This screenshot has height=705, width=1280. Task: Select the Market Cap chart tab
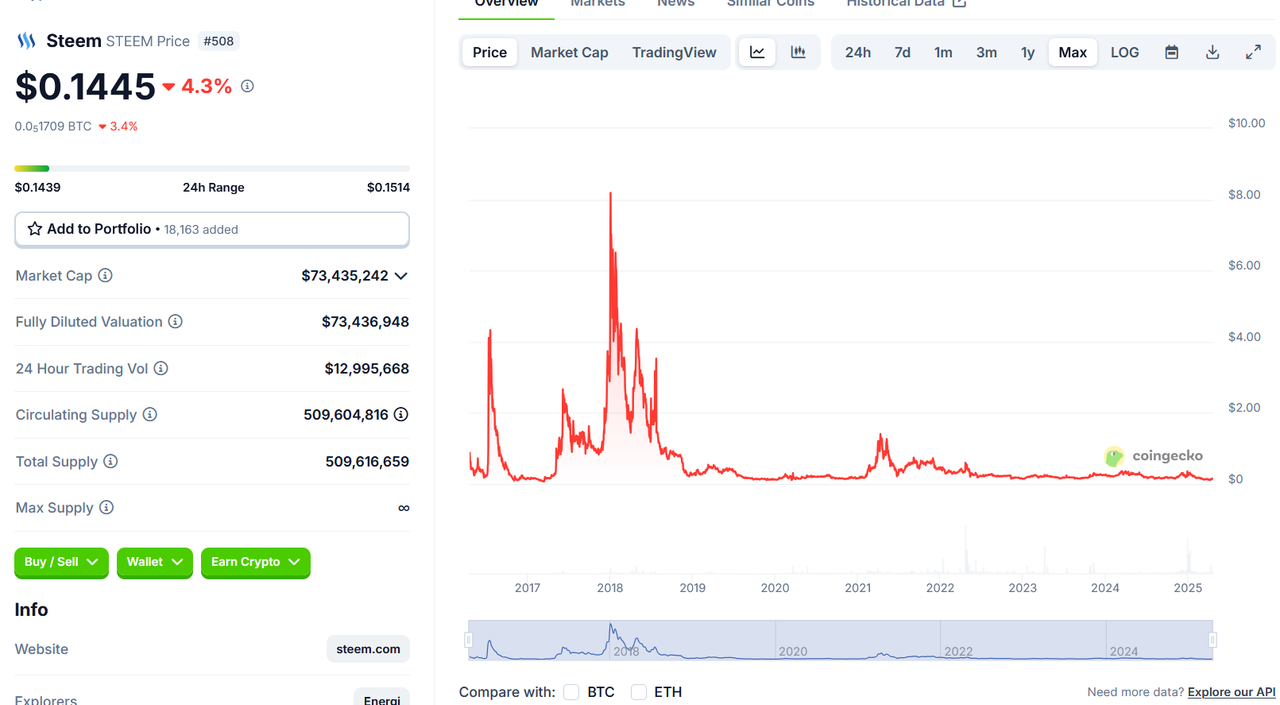pyautogui.click(x=569, y=52)
